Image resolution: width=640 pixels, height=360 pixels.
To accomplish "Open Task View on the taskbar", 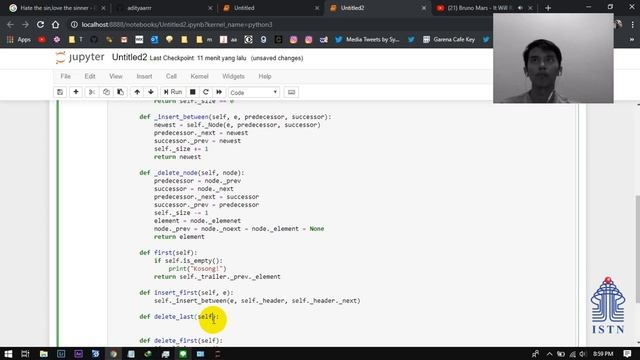I will point(25,354).
